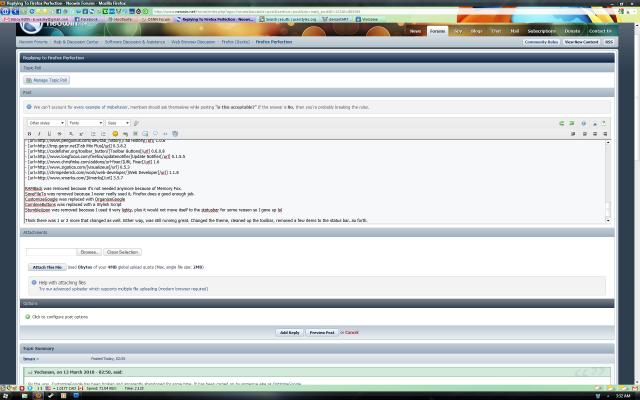Click the Add Reply button
The image size is (640, 400).
point(289,333)
